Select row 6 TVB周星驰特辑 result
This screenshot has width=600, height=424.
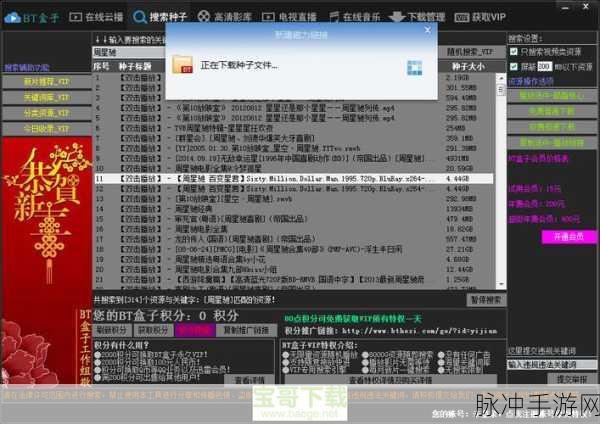293,128
